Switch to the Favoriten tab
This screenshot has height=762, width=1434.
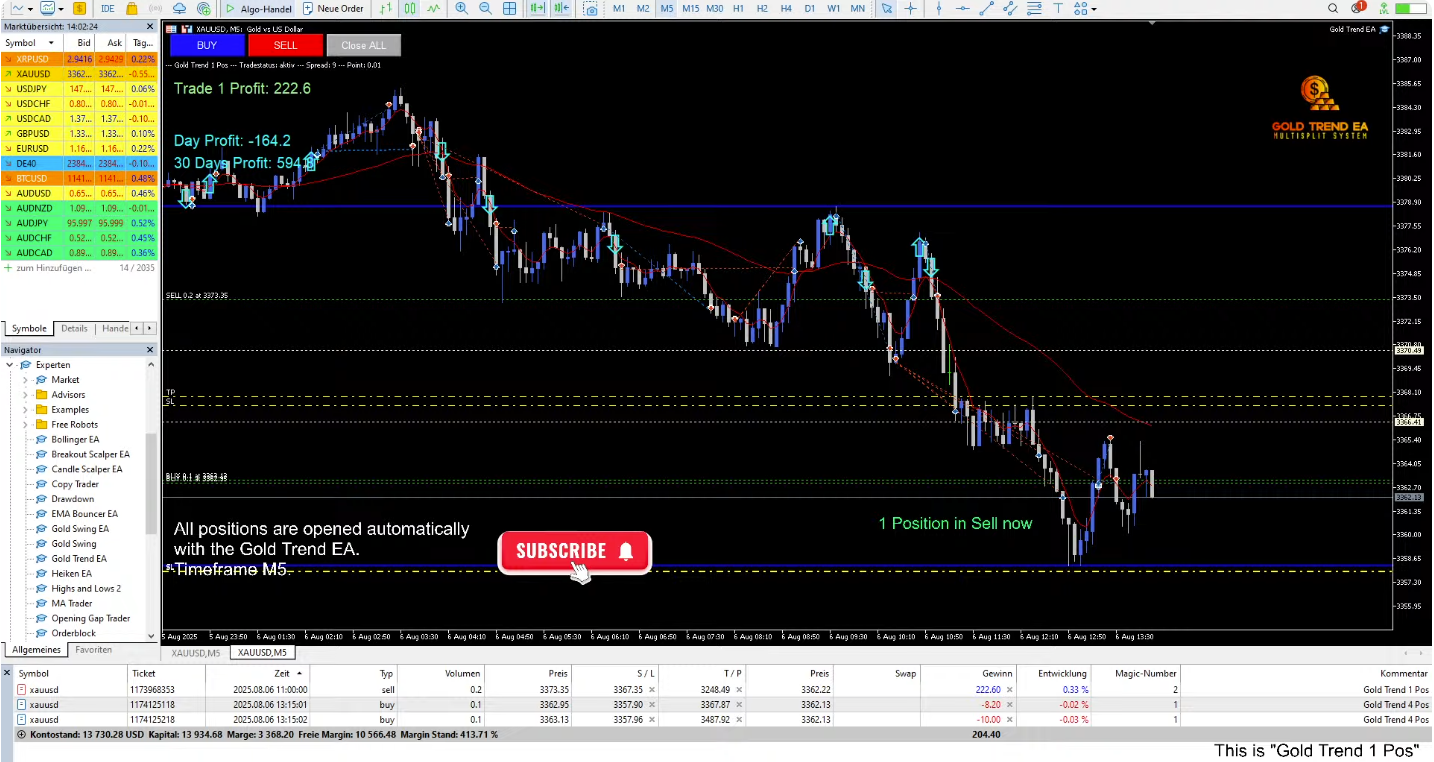pyautogui.click(x=94, y=650)
